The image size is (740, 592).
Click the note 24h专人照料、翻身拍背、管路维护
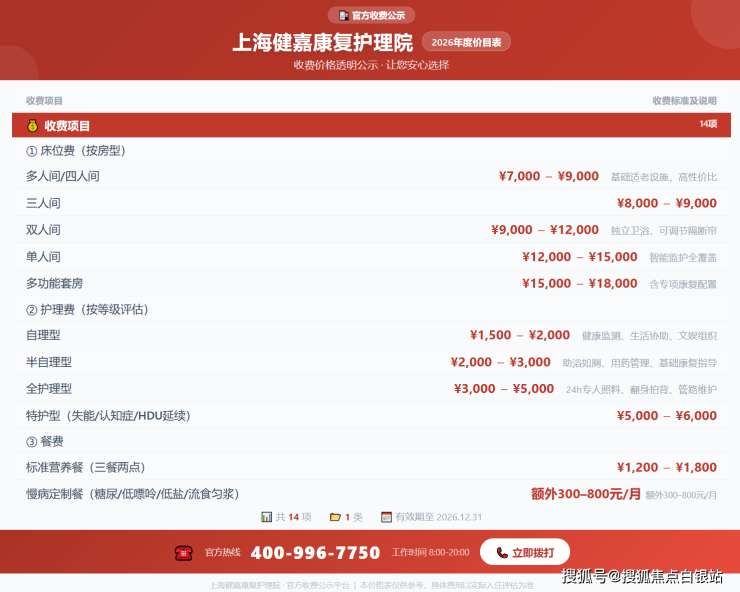[x=641, y=389]
